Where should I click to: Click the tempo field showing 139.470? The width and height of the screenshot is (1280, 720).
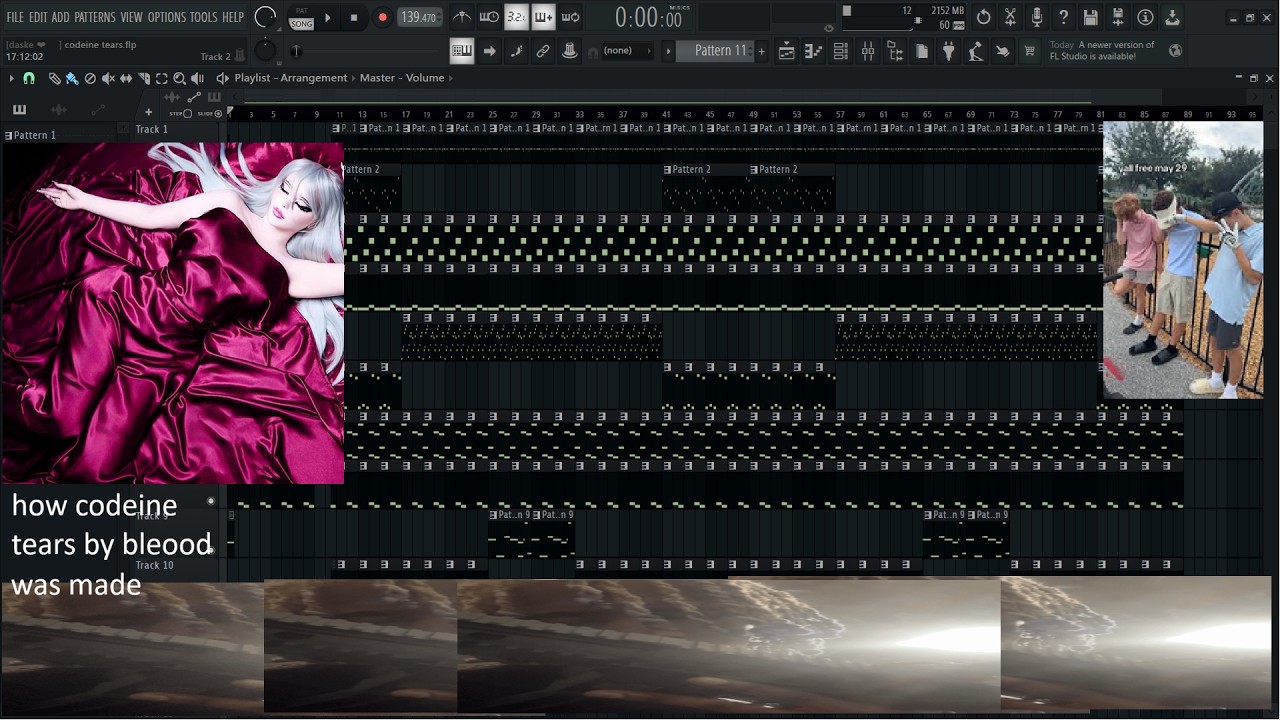(x=418, y=18)
